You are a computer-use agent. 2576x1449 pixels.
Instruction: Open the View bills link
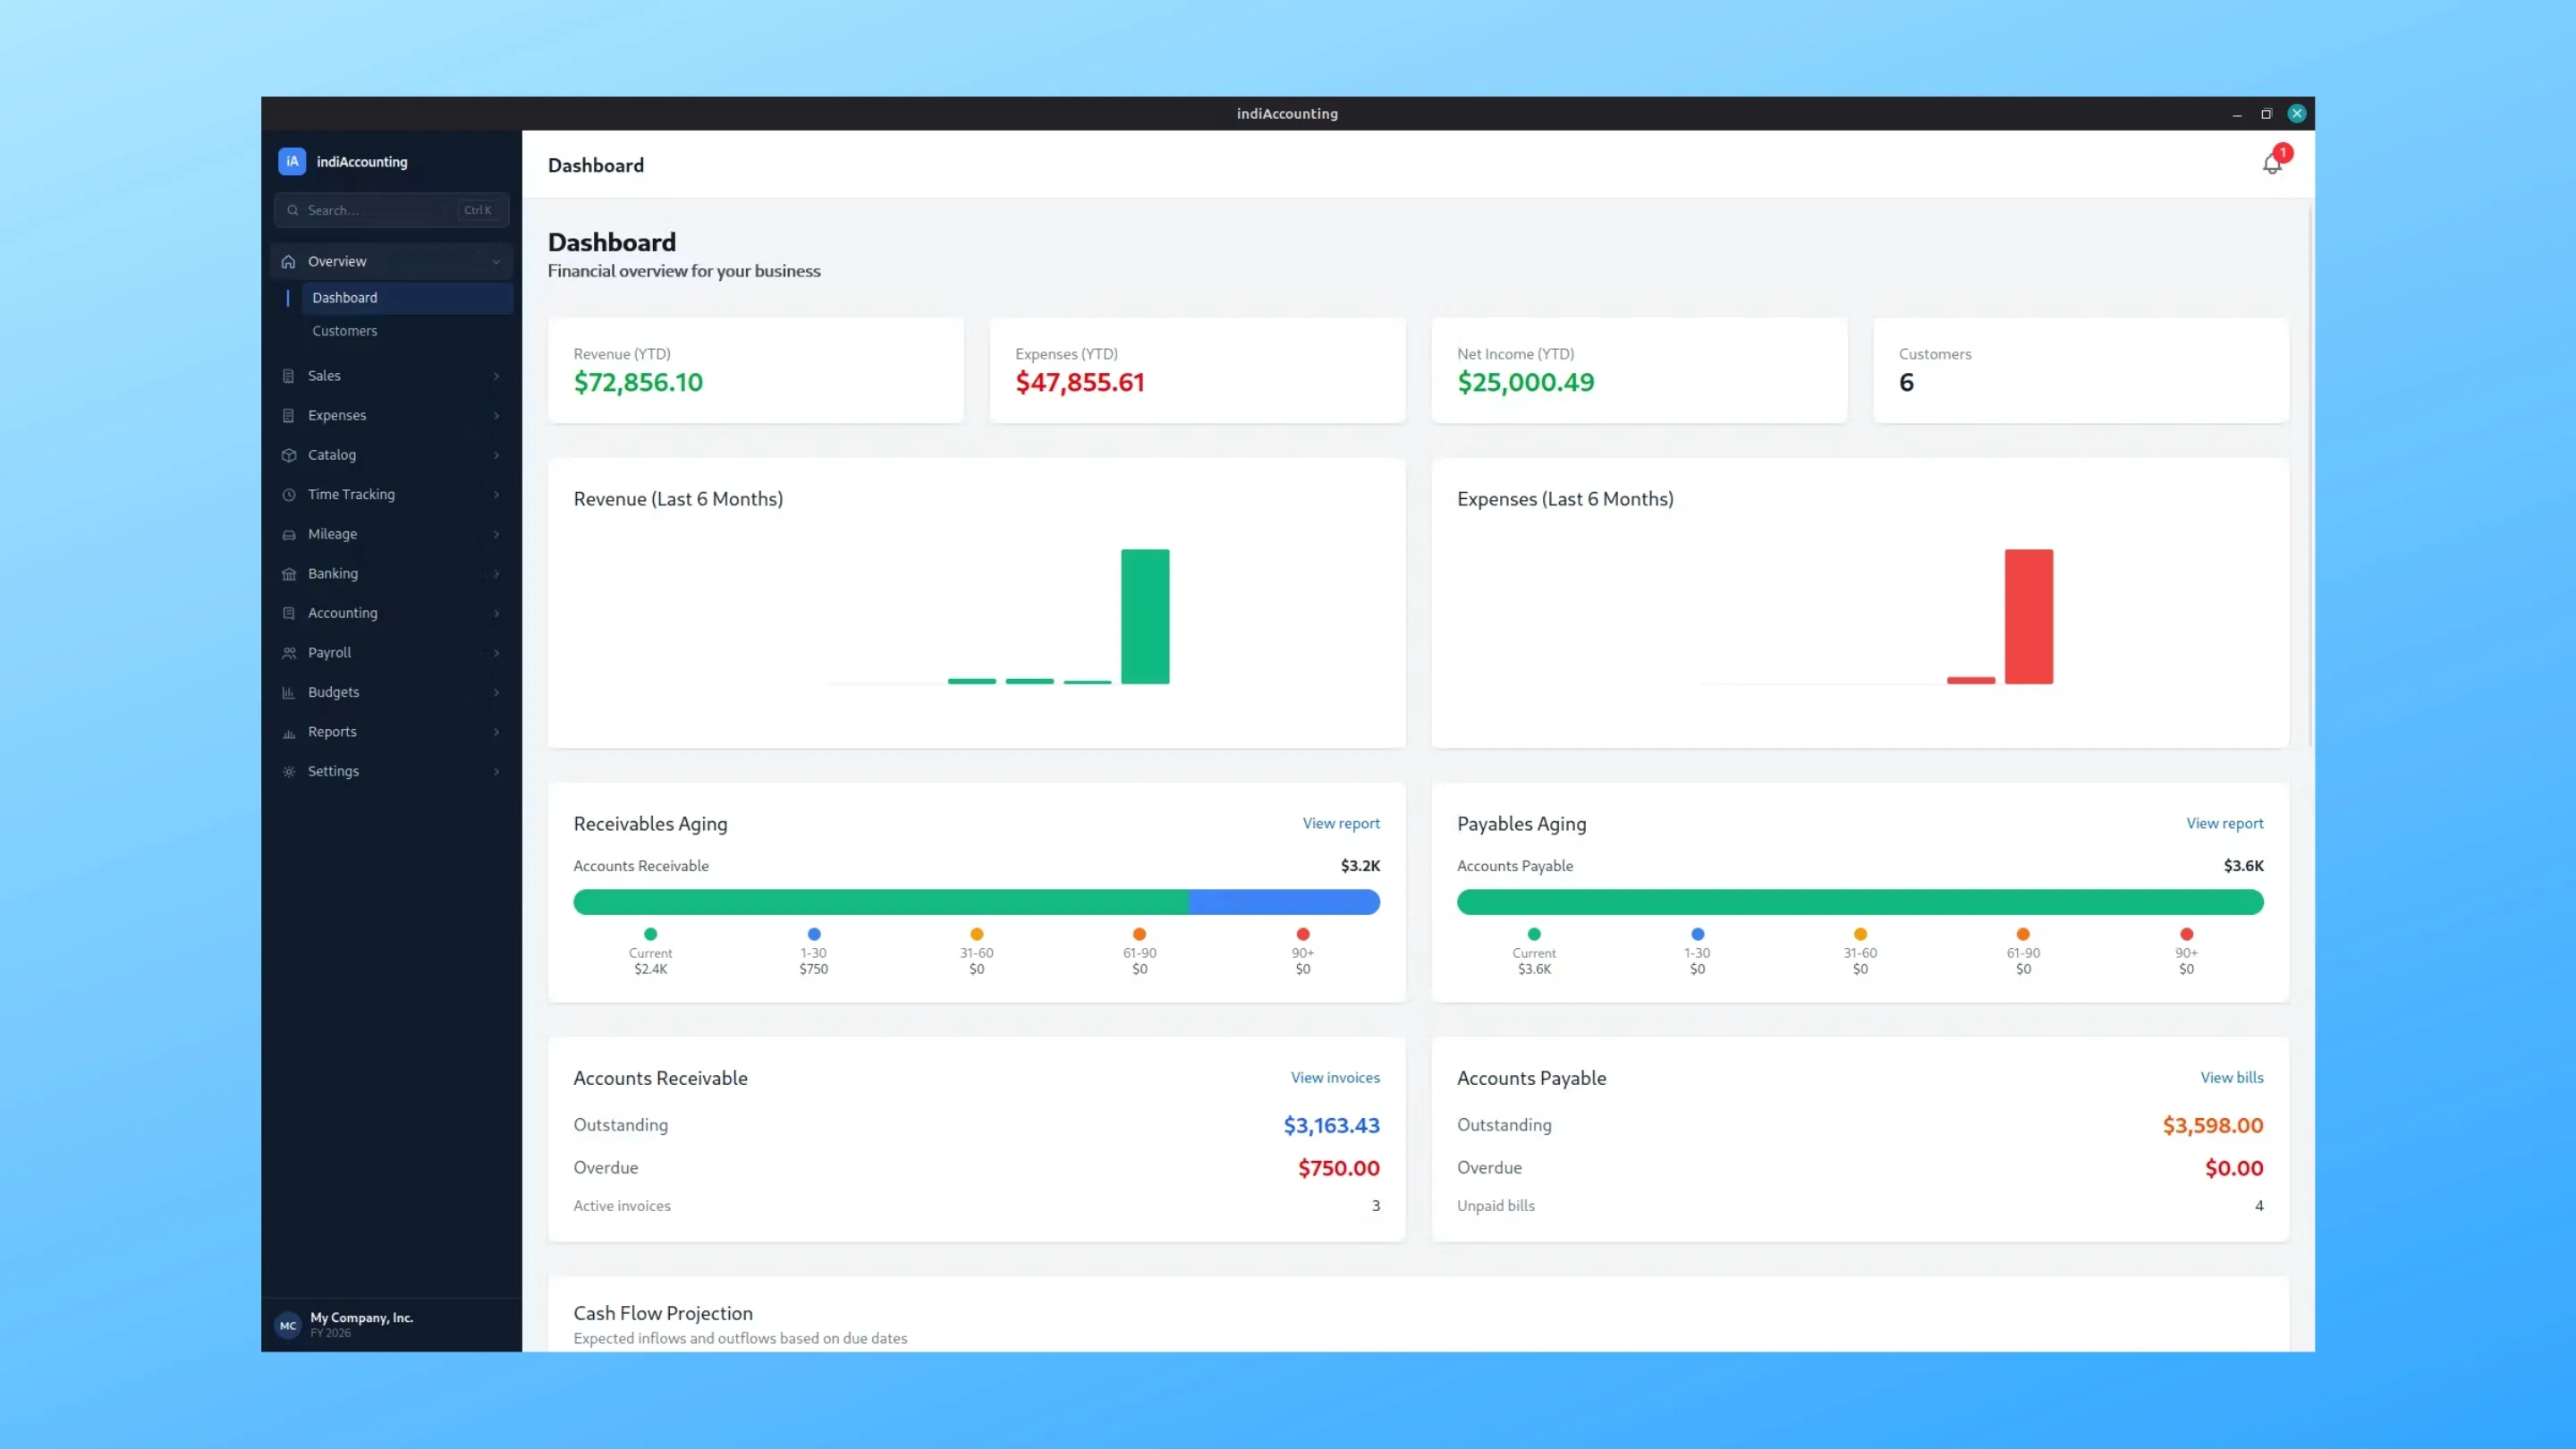click(x=2231, y=1077)
